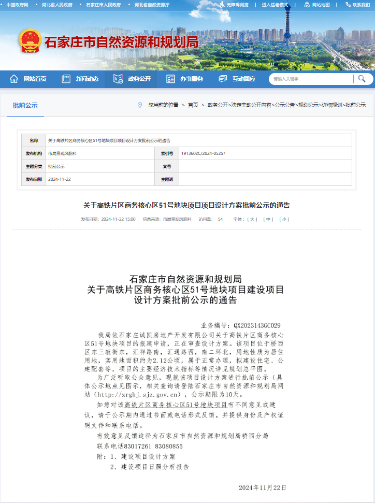Click the location pin icon in breadcrumb
The image size is (375, 503).
click(140, 105)
